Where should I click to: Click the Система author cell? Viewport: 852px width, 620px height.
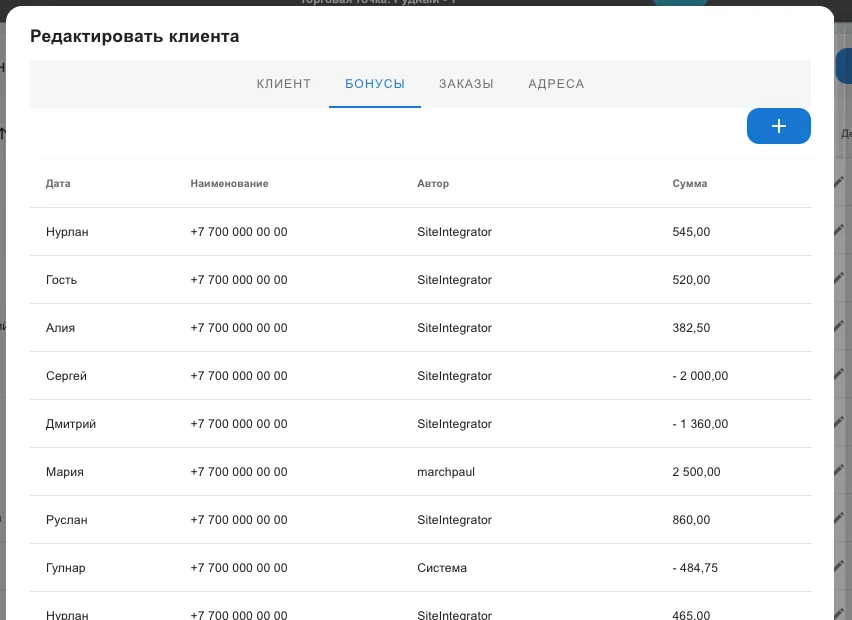click(442, 568)
